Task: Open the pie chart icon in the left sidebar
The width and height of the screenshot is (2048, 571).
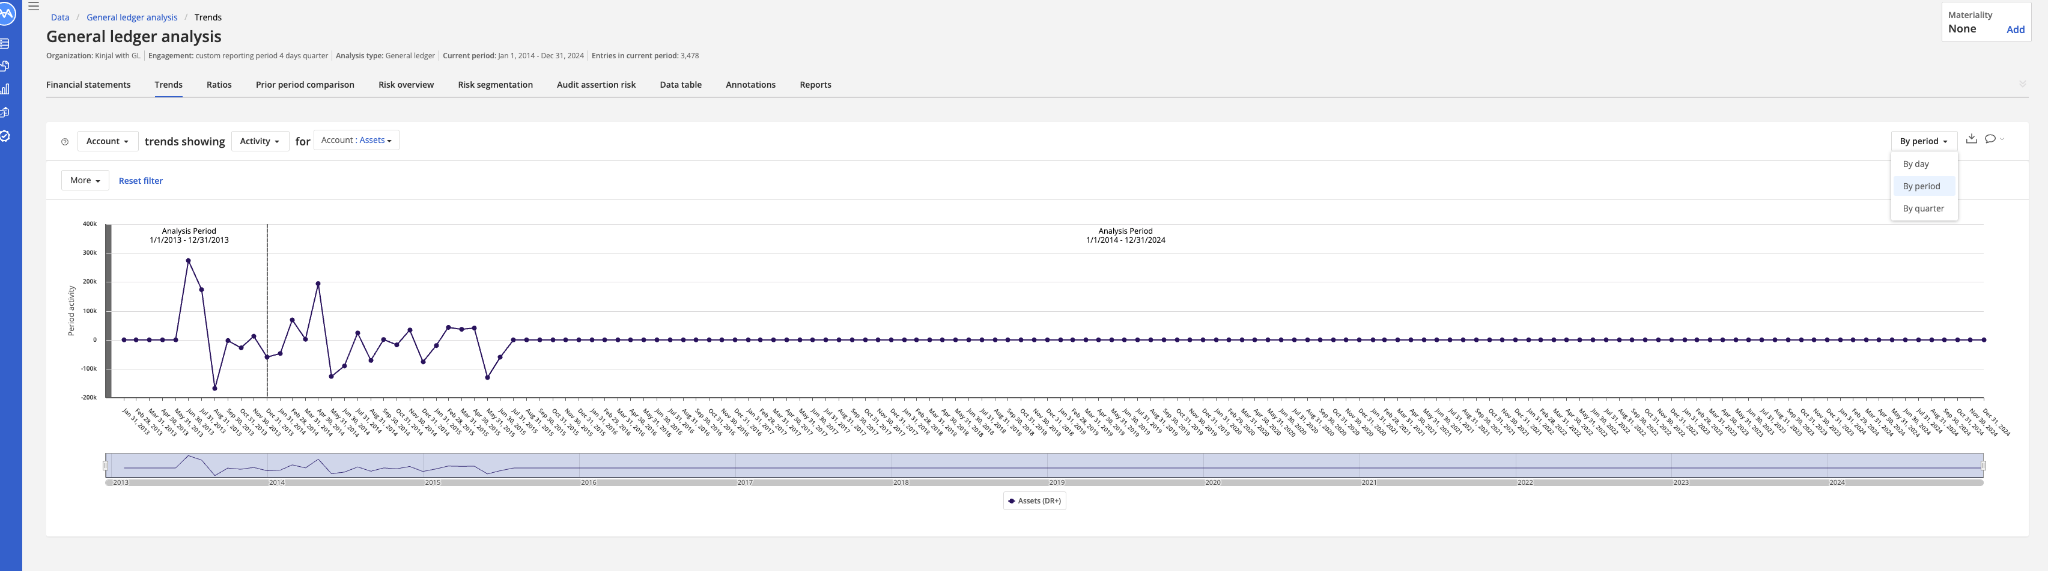Action: click(x=5, y=66)
